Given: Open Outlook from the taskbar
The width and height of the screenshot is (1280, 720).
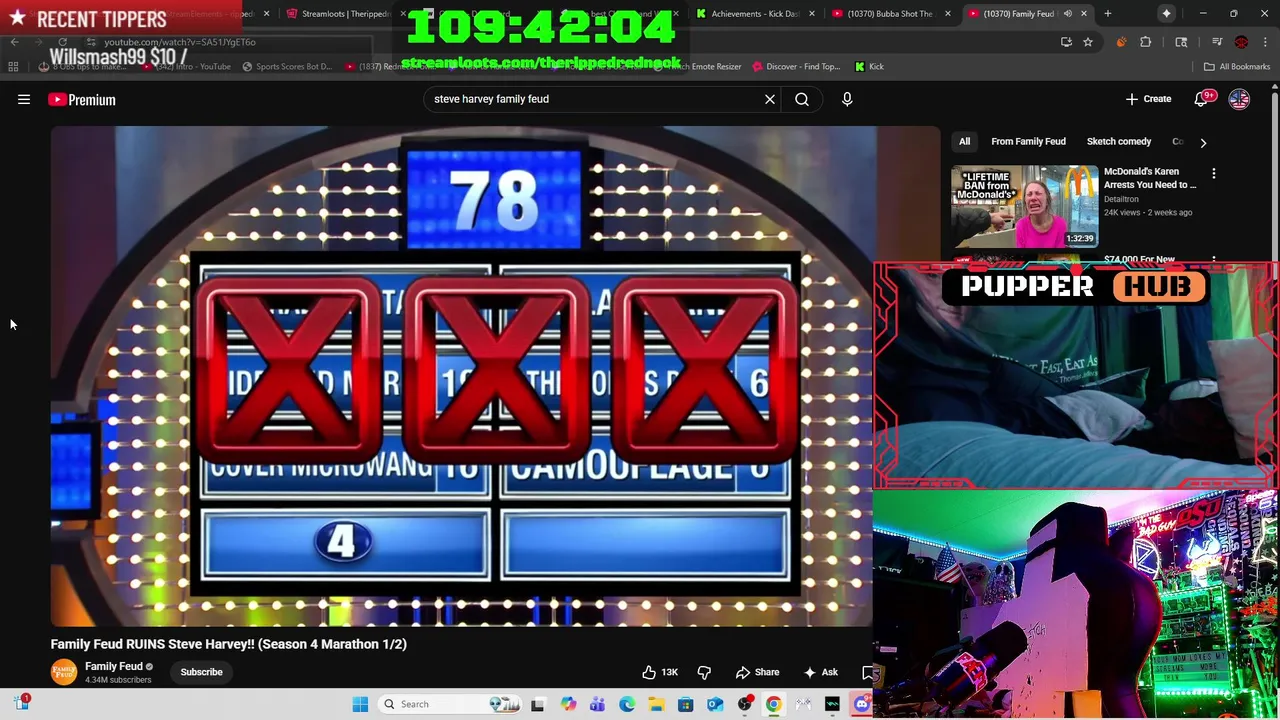Looking at the screenshot, I should tap(715, 704).
